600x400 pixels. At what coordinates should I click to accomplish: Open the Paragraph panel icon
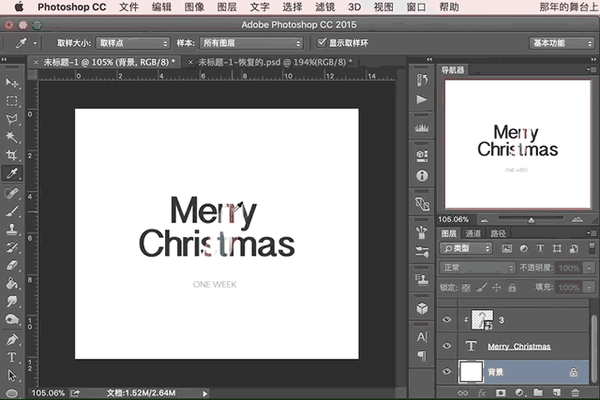pyautogui.click(x=422, y=356)
